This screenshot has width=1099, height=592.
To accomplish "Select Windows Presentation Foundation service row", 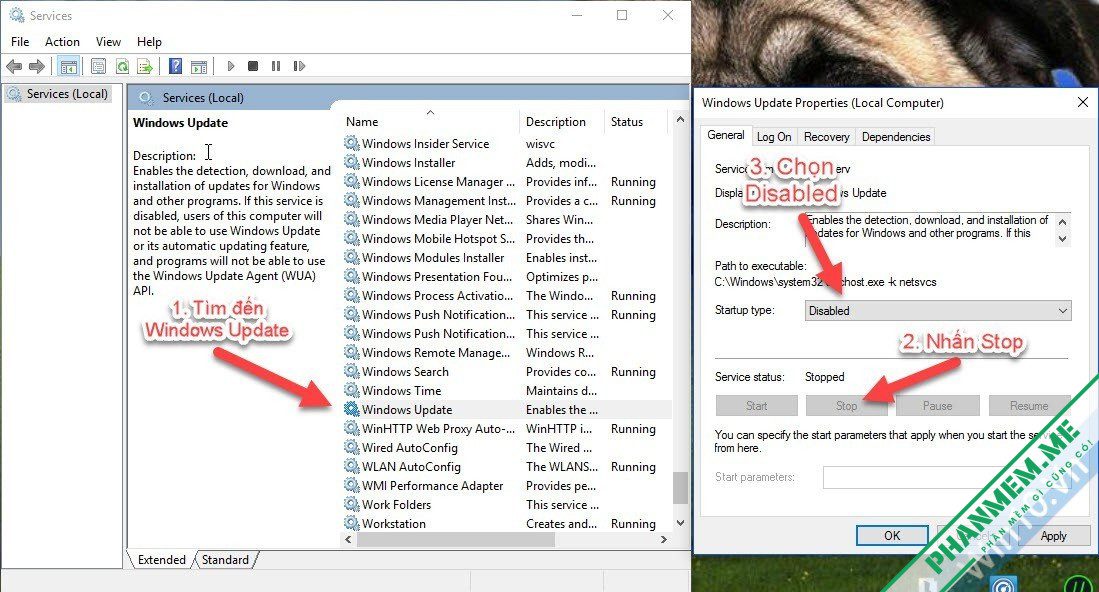I will (507, 277).
